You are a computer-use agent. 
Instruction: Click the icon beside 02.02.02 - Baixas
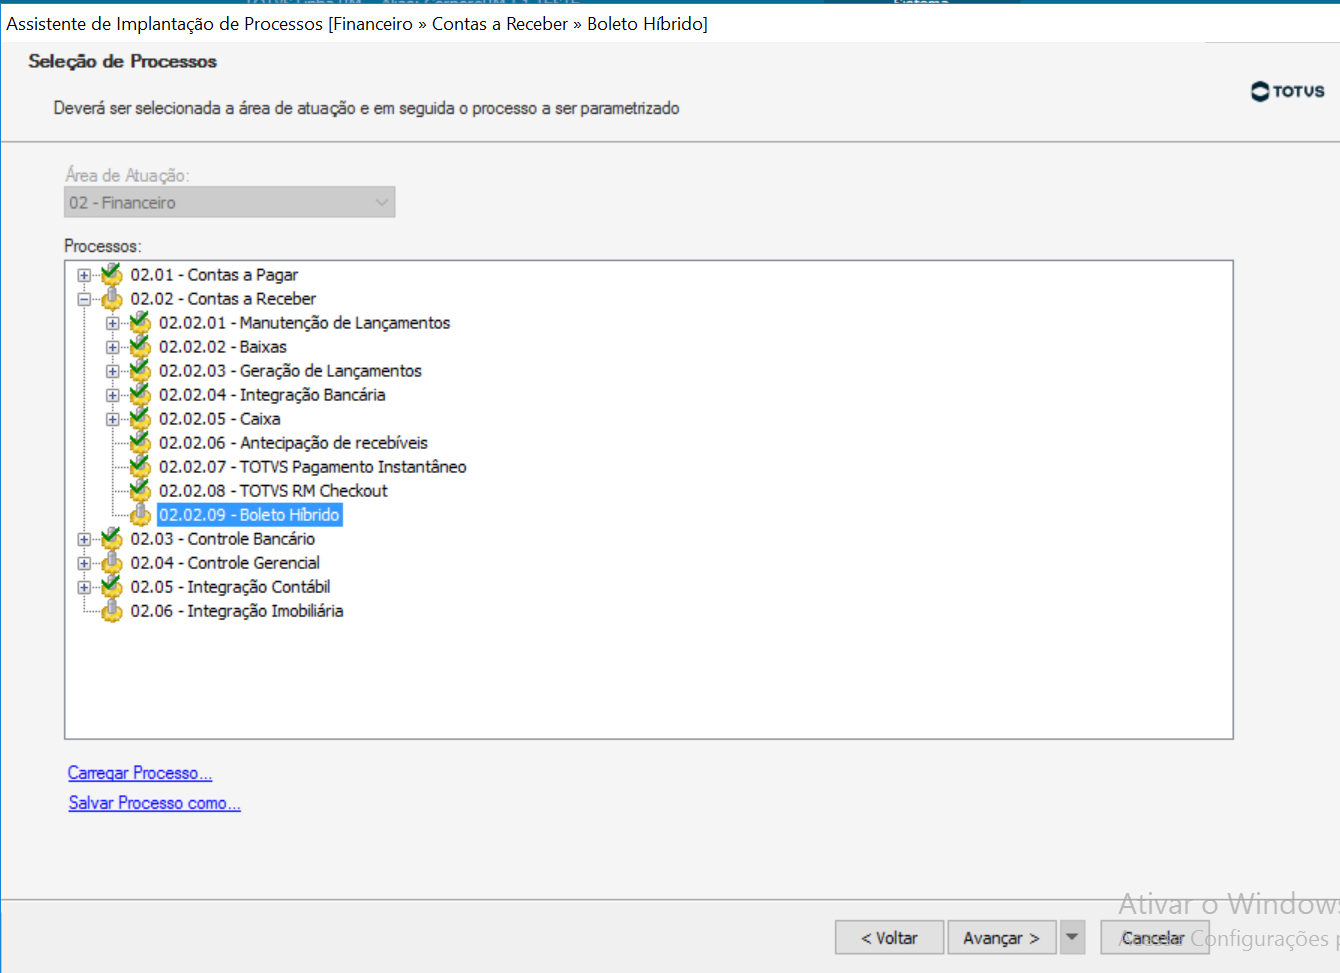pyautogui.click(x=140, y=346)
